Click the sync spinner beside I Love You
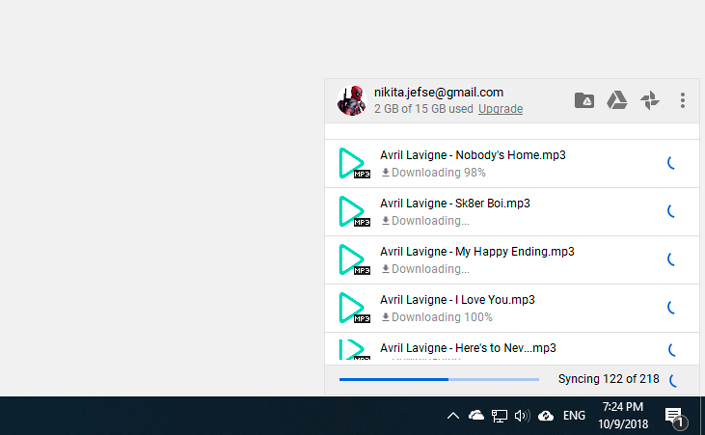This screenshot has height=435, width=705. [x=672, y=308]
